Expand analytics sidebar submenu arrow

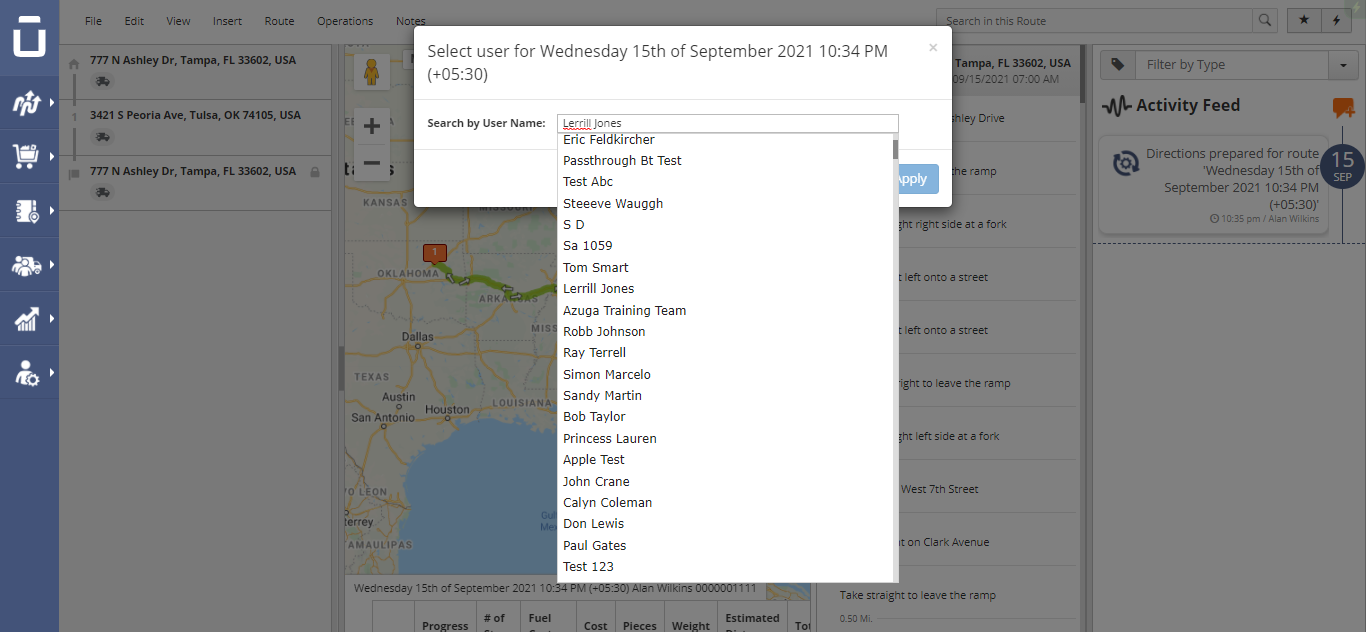[x=51, y=318]
